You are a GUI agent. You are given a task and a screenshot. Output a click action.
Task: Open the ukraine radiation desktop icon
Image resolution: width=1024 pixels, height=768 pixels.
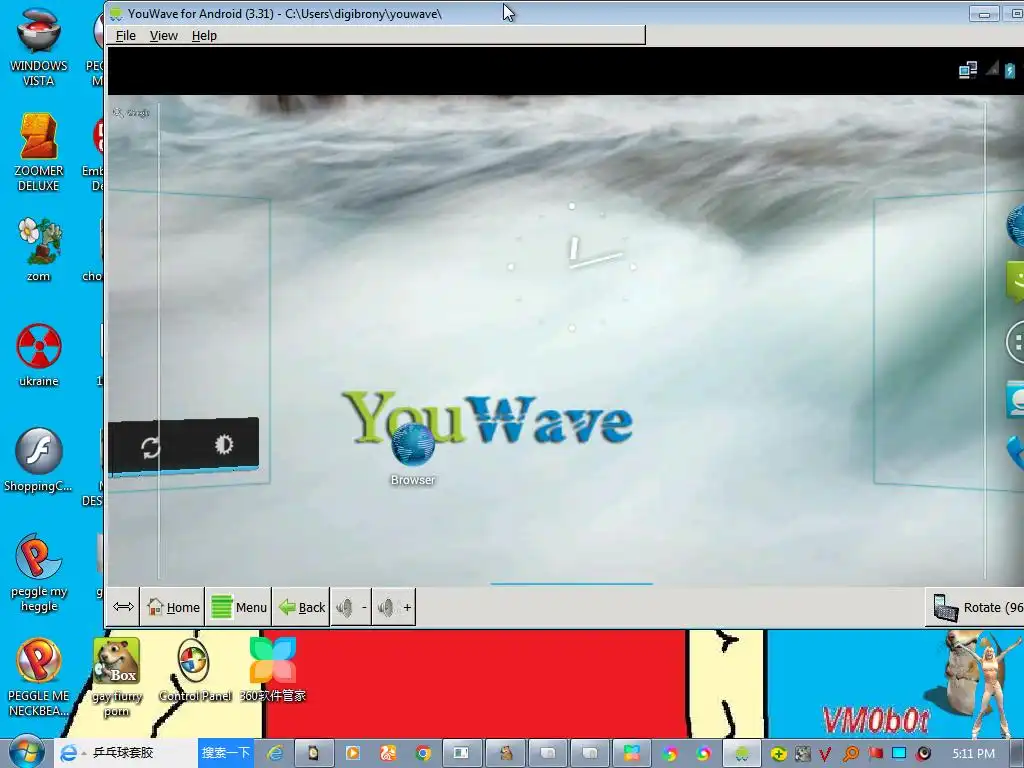tap(39, 354)
